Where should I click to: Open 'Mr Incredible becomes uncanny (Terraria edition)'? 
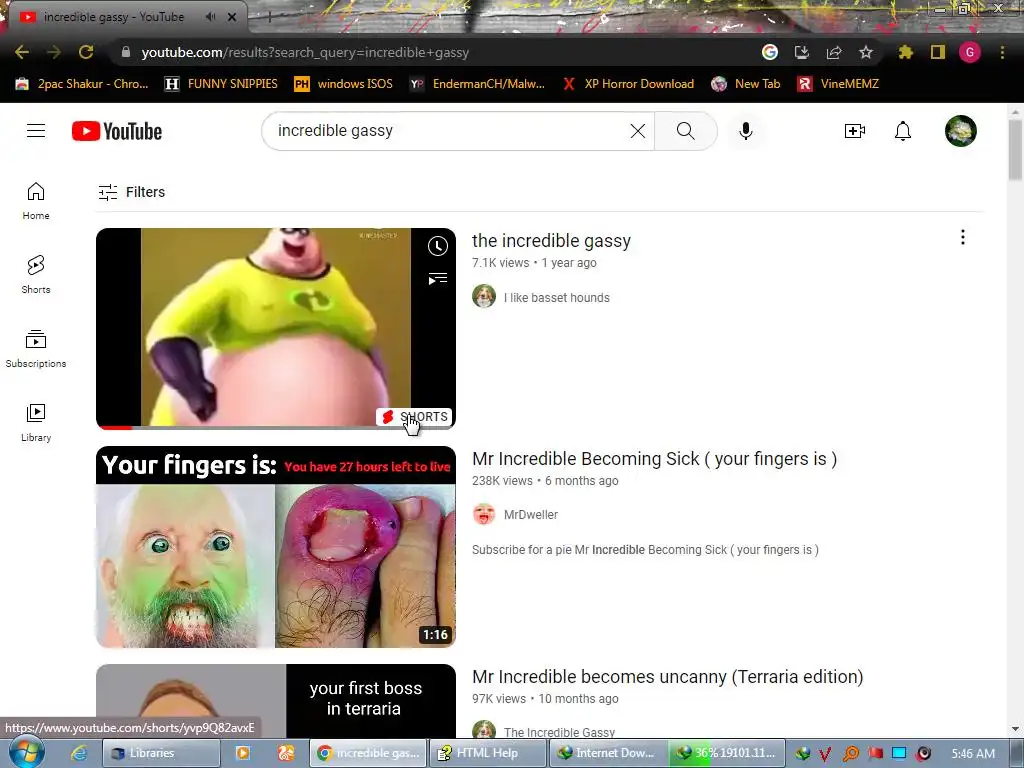667,677
